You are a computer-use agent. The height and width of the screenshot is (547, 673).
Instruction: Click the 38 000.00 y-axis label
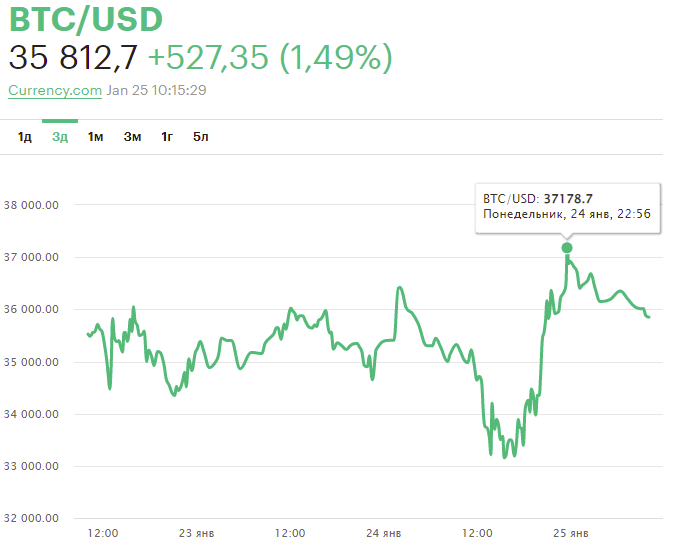pos(32,205)
